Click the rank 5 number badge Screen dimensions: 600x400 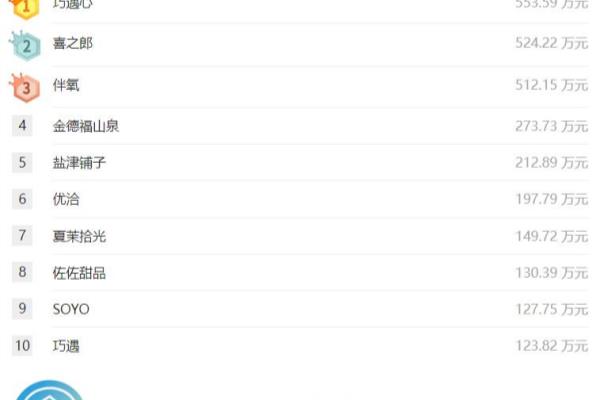[x=22, y=162]
